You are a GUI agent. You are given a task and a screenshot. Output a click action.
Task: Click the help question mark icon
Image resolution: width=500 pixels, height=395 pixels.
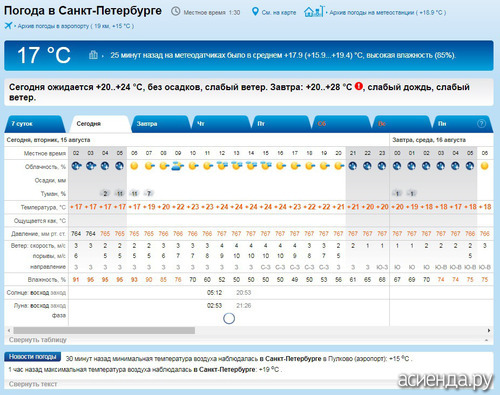pos(481,124)
